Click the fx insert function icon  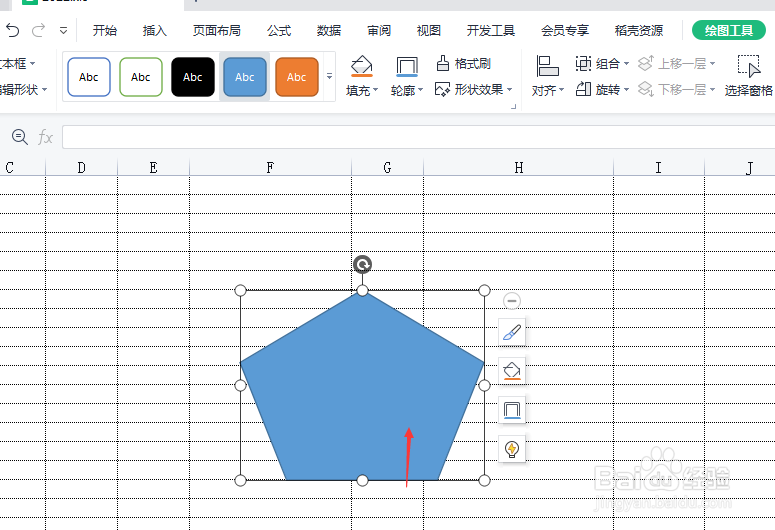tap(45, 137)
